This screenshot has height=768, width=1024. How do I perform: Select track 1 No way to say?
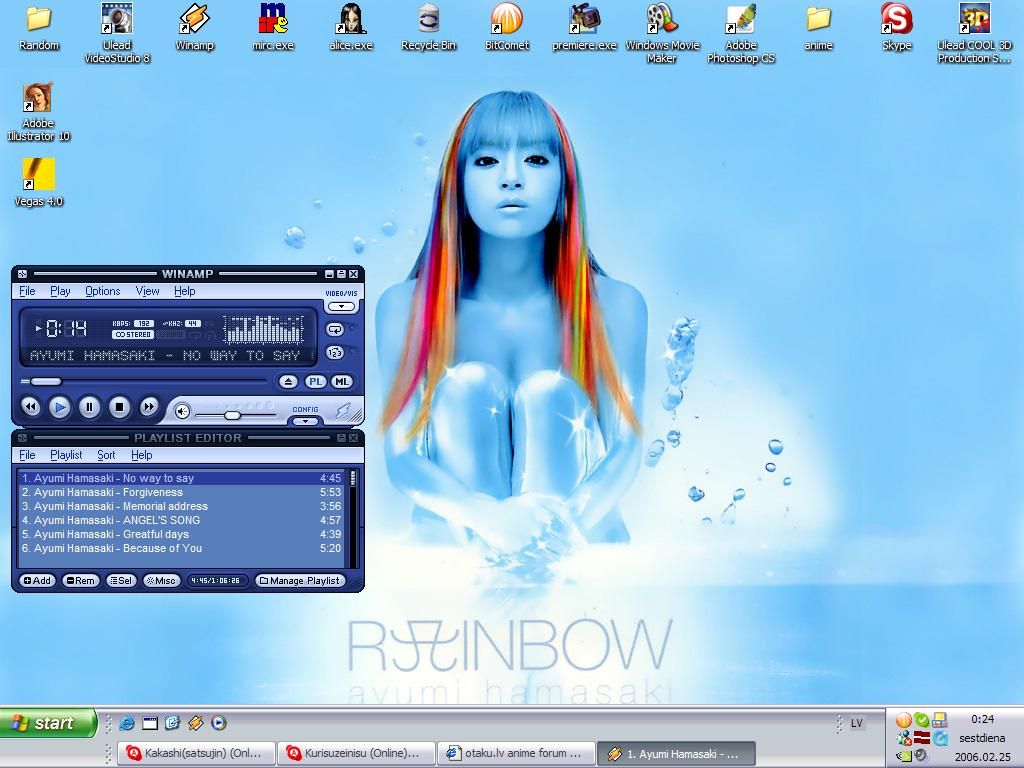coord(181,478)
